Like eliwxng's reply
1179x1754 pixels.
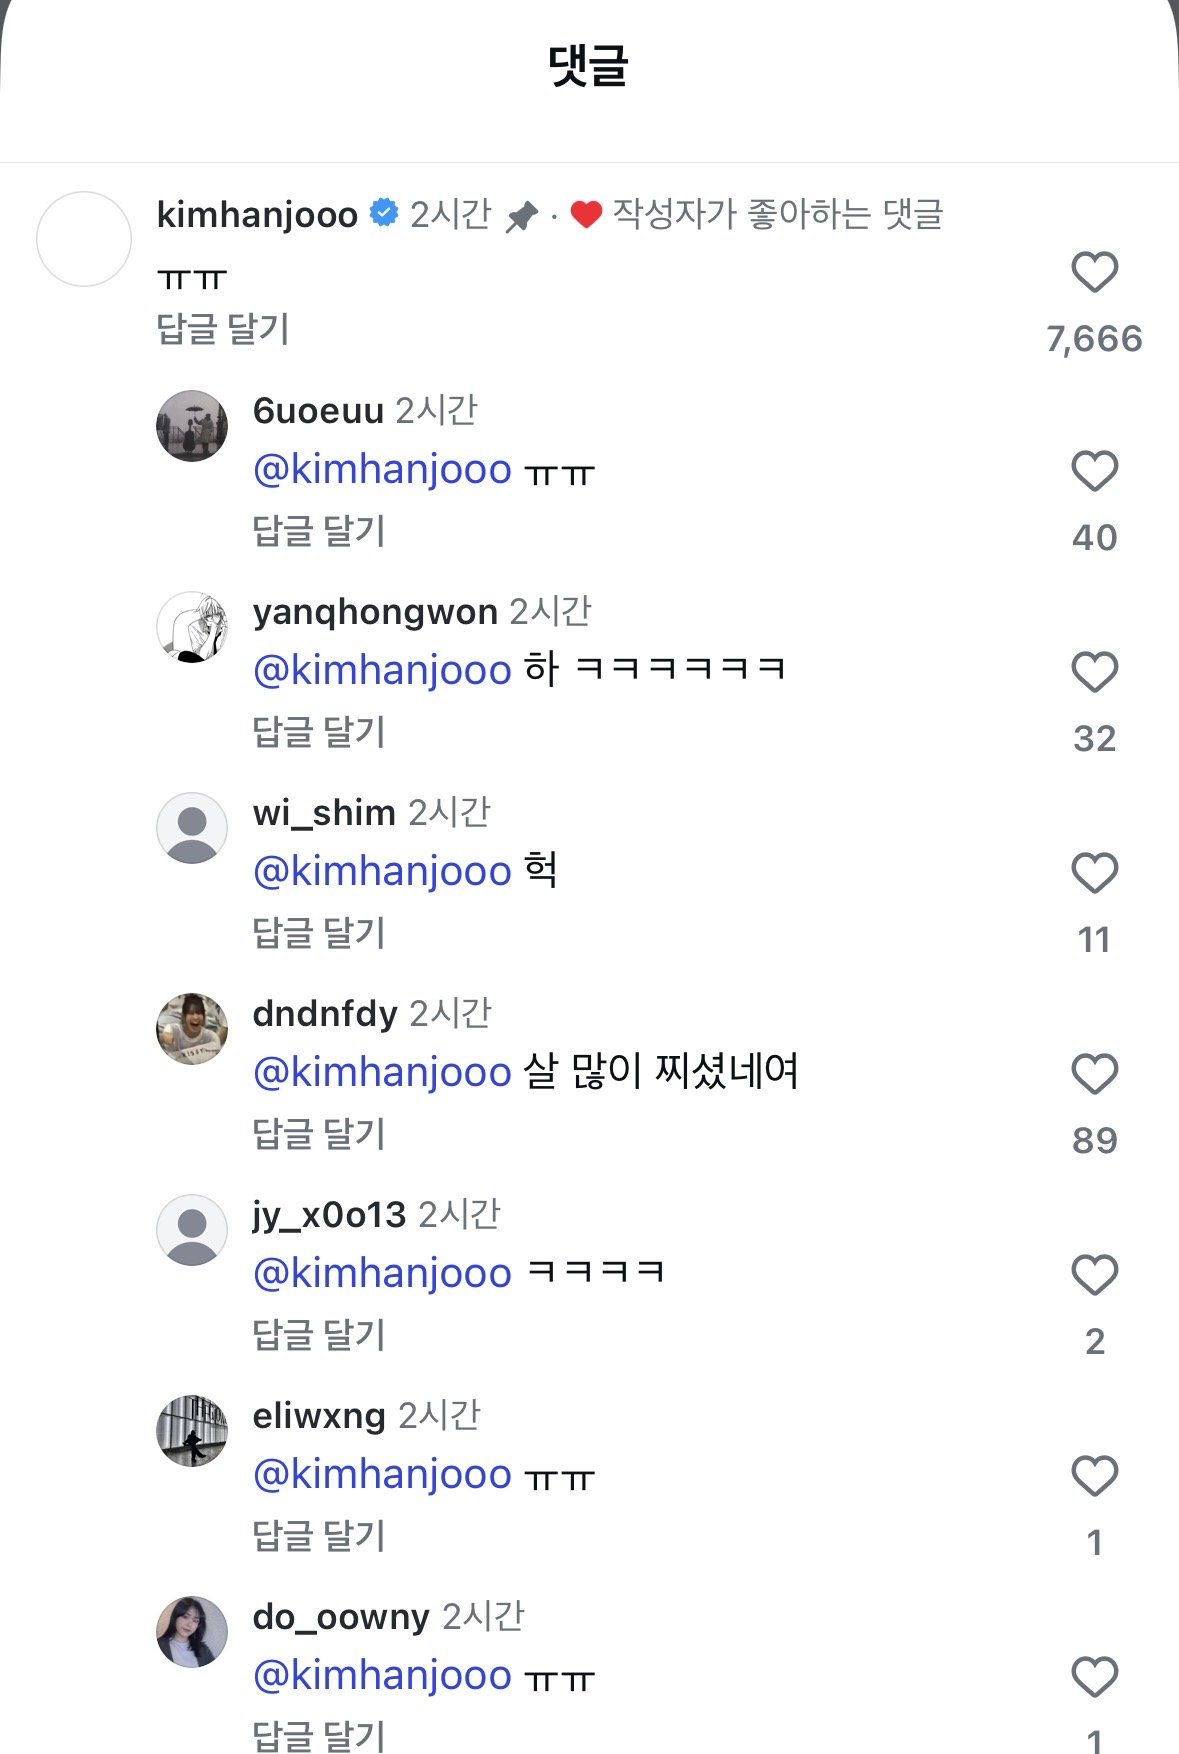click(x=1094, y=1476)
